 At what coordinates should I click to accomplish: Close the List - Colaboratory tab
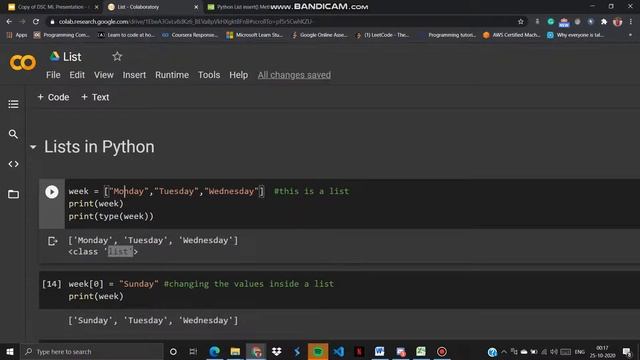click(x=196, y=7)
